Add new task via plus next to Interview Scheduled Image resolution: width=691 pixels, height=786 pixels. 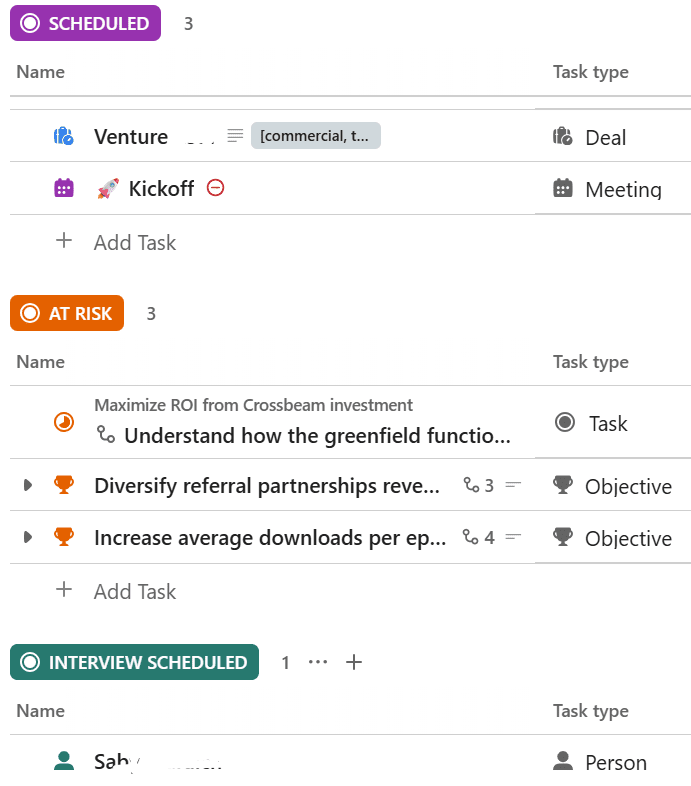coord(353,662)
